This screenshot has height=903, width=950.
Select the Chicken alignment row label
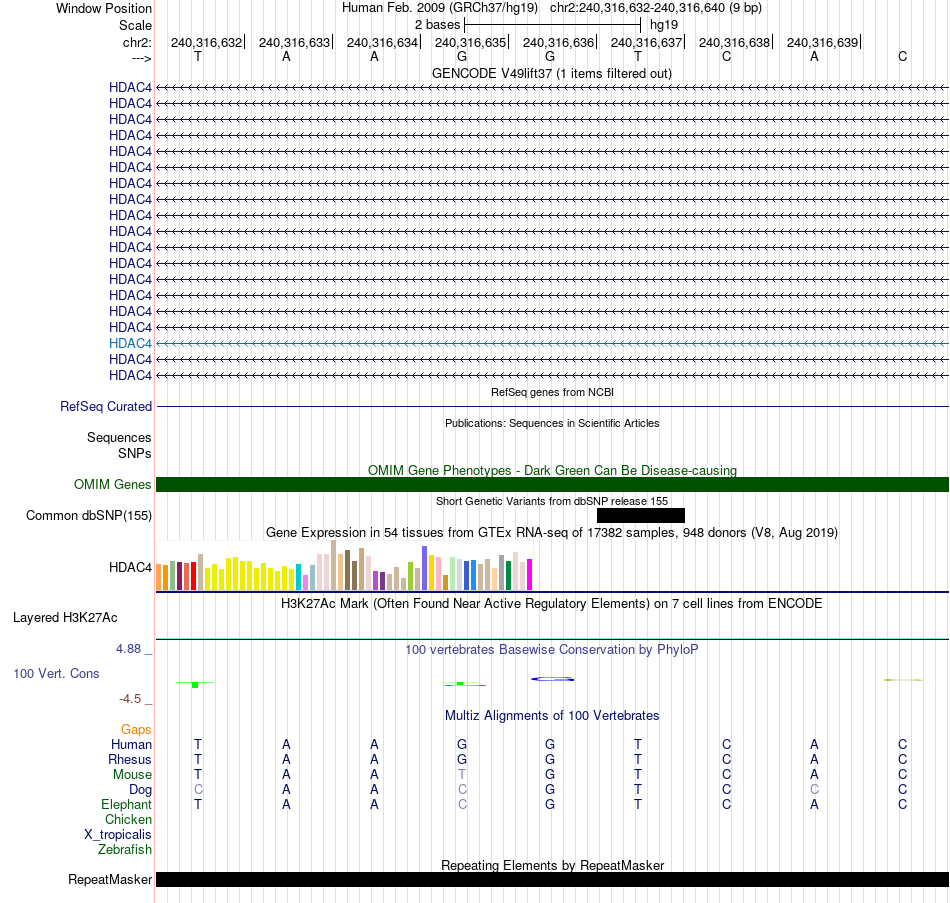128,819
